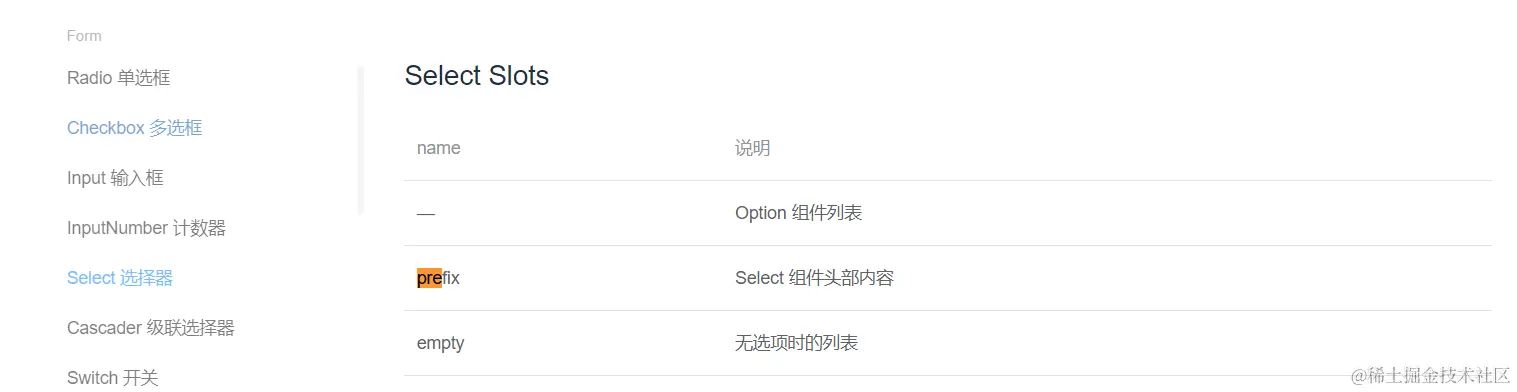Screen dimensions: 1517x392
Task: Click the 无选项时的列表 description cell
Action: pos(796,343)
